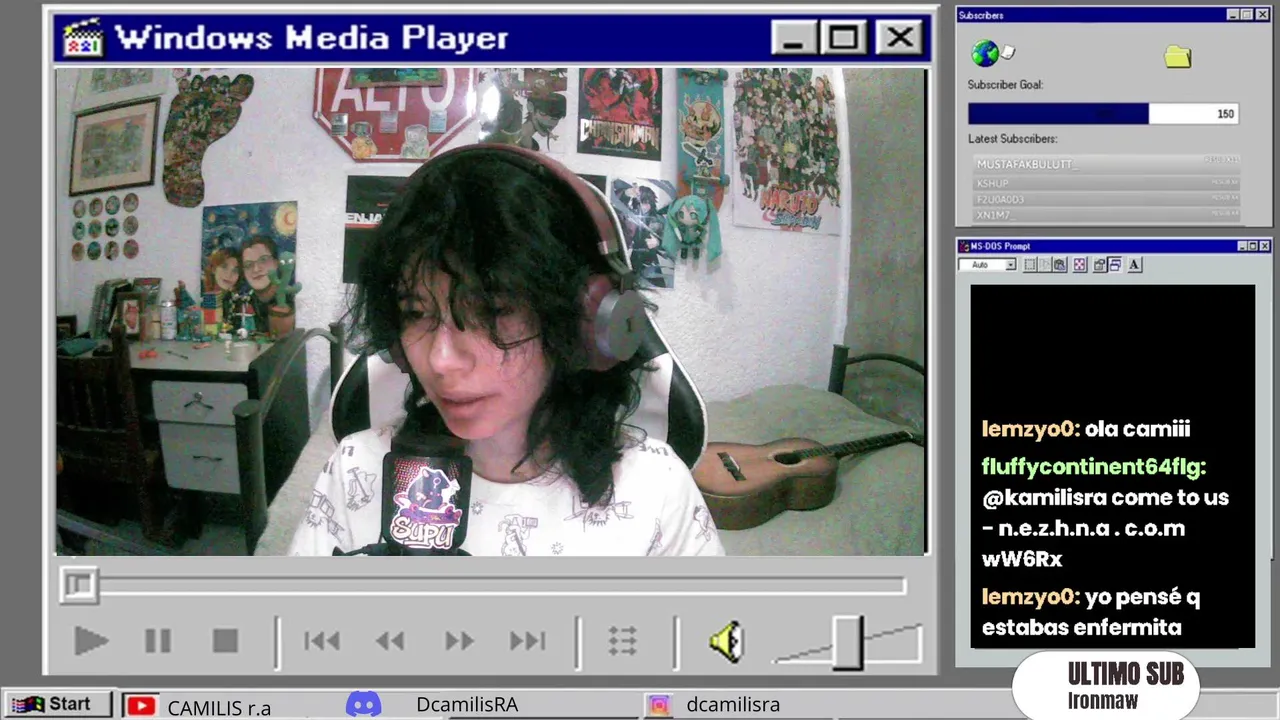Click the Mark icon in MS-DOS toolbar
The height and width of the screenshot is (720, 1280).
click(x=1030, y=265)
